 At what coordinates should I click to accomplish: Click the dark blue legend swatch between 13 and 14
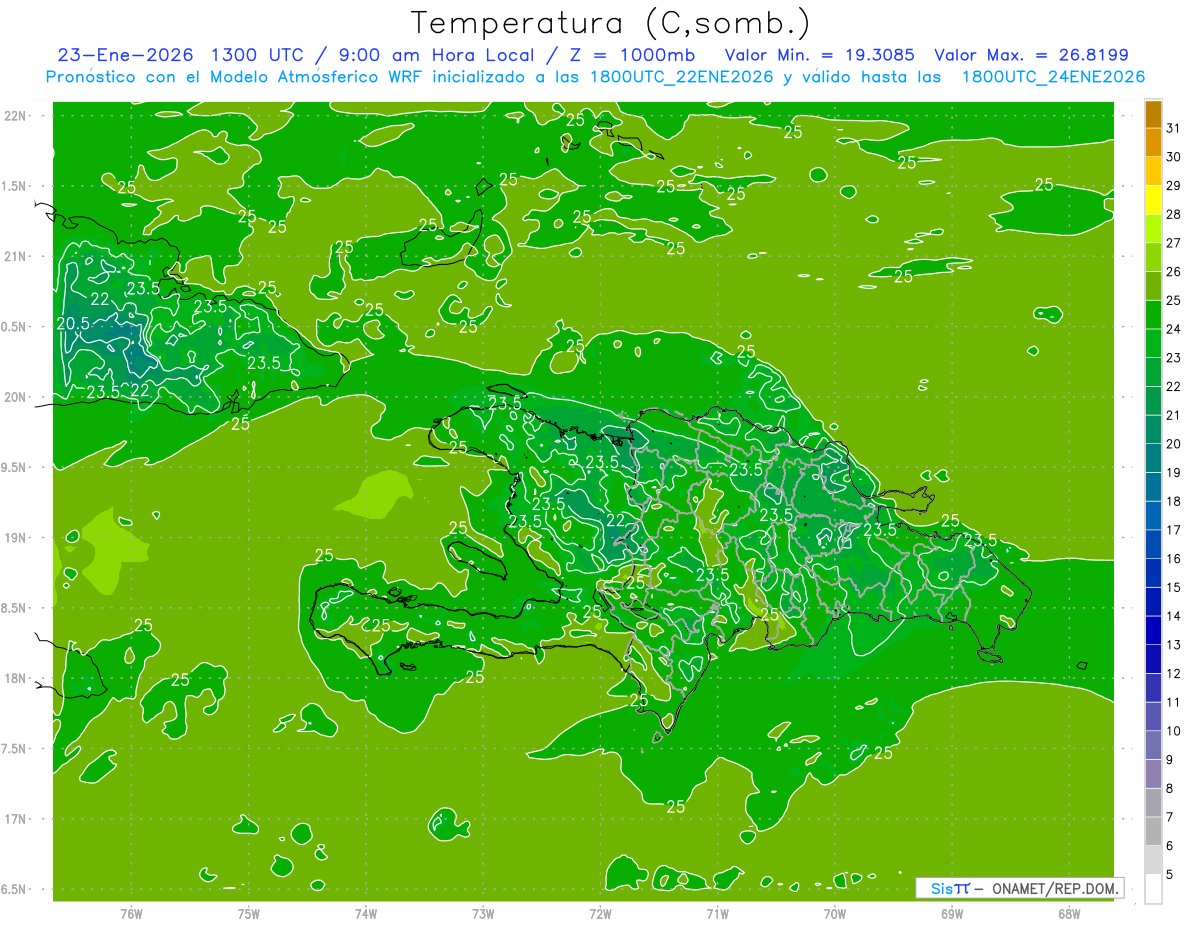pyautogui.click(x=1153, y=630)
